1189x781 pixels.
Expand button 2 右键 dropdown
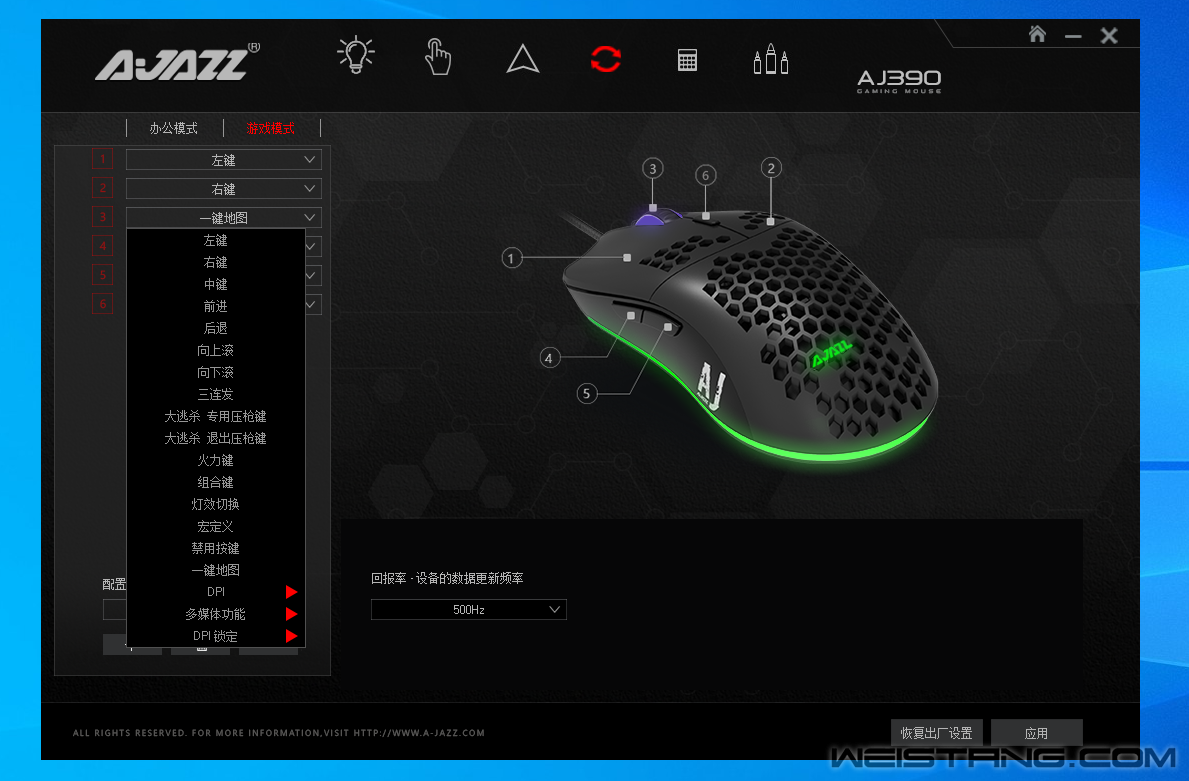point(224,189)
